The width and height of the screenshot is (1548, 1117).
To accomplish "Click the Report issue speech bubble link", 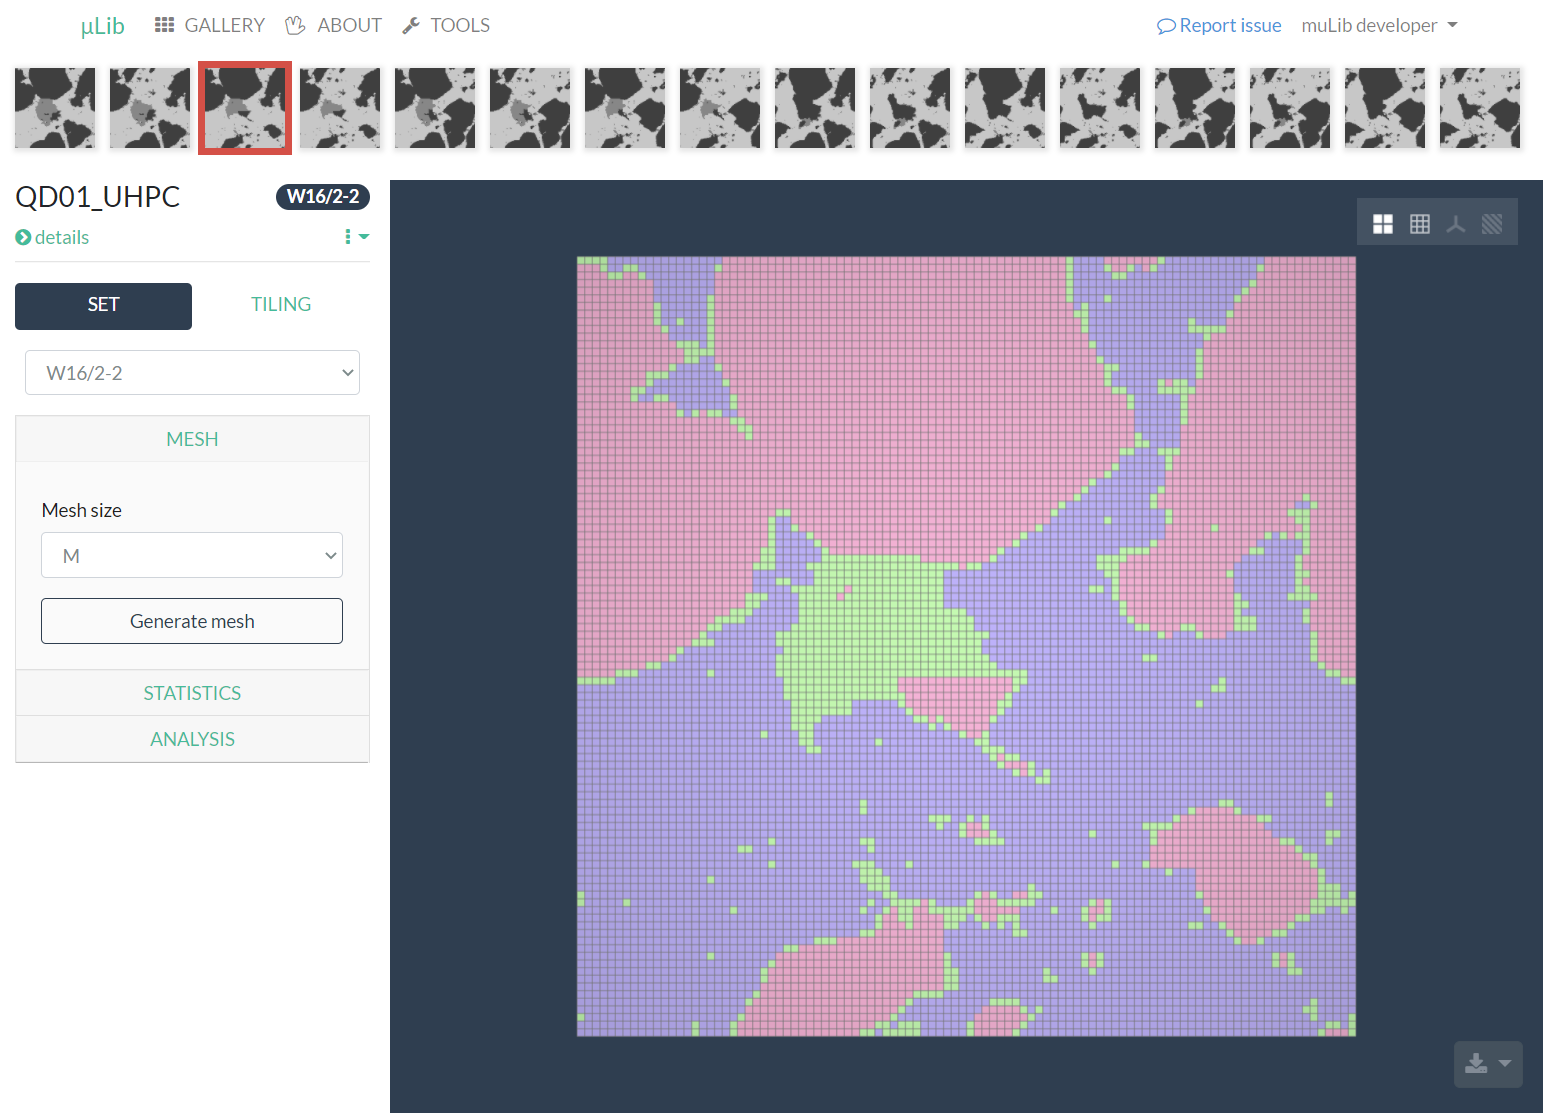I will click(1218, 26).
